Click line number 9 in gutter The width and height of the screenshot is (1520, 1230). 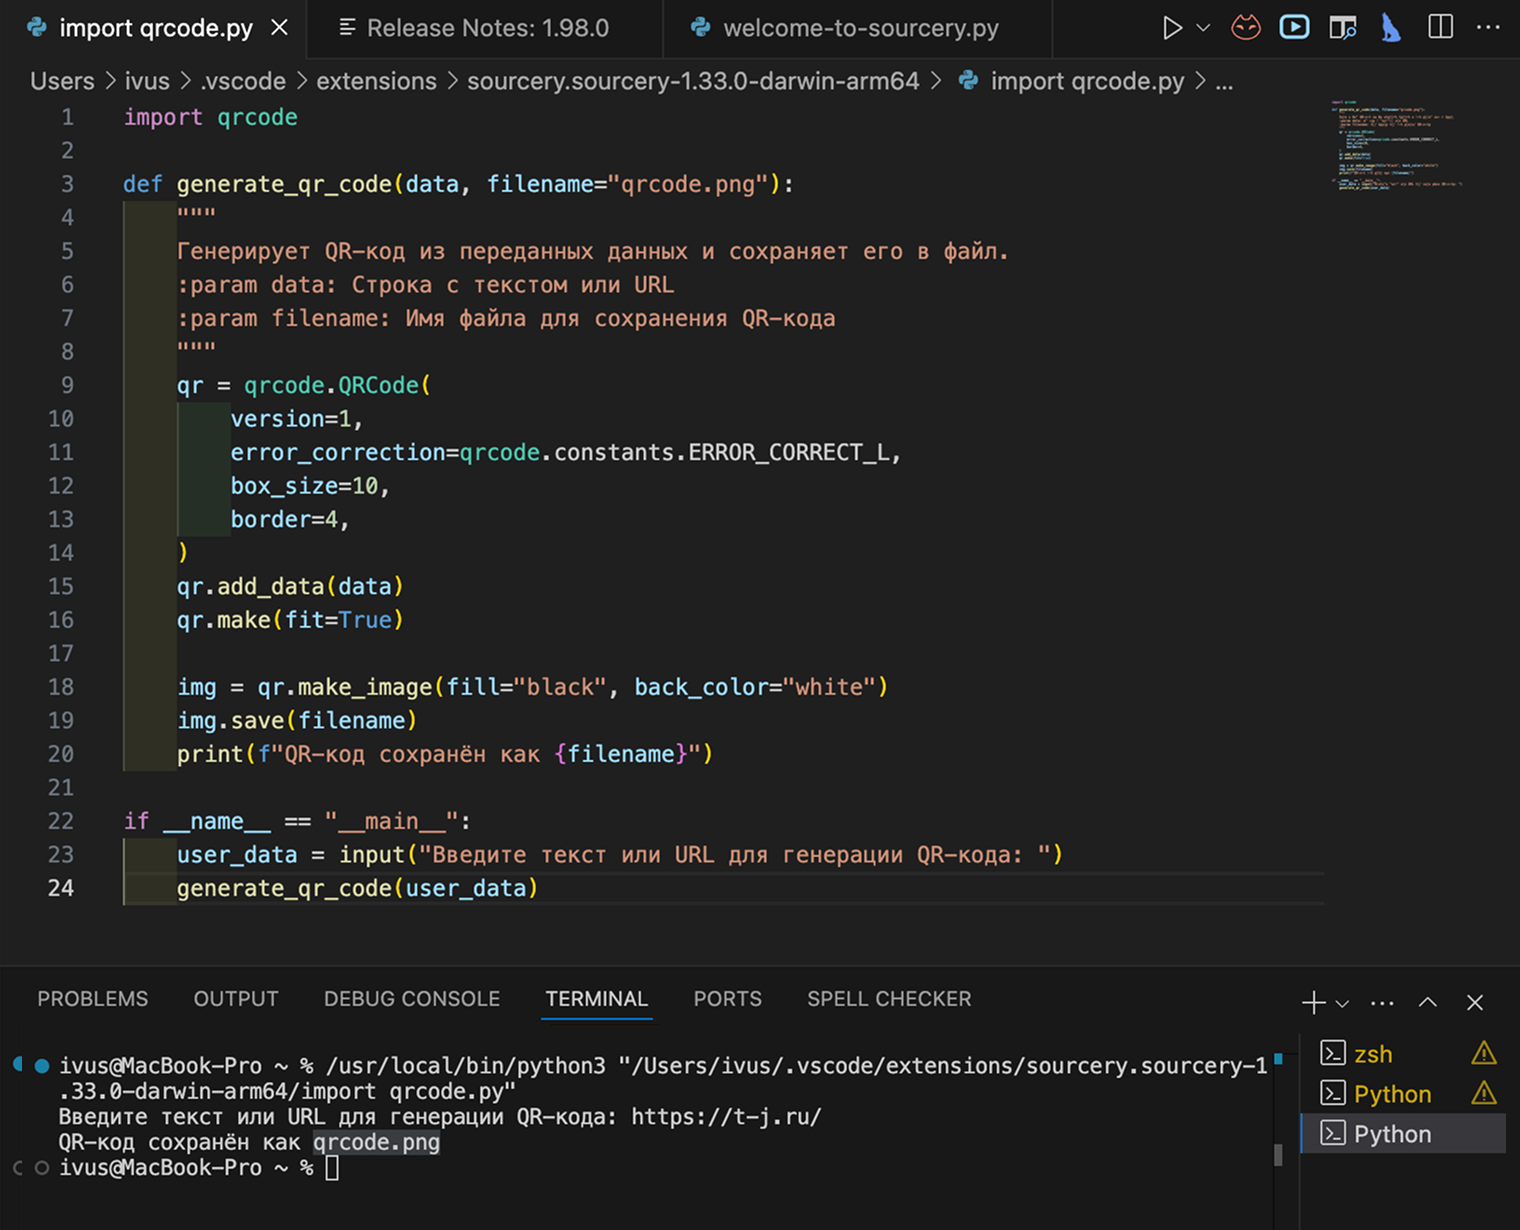click(x=67, y=385)
